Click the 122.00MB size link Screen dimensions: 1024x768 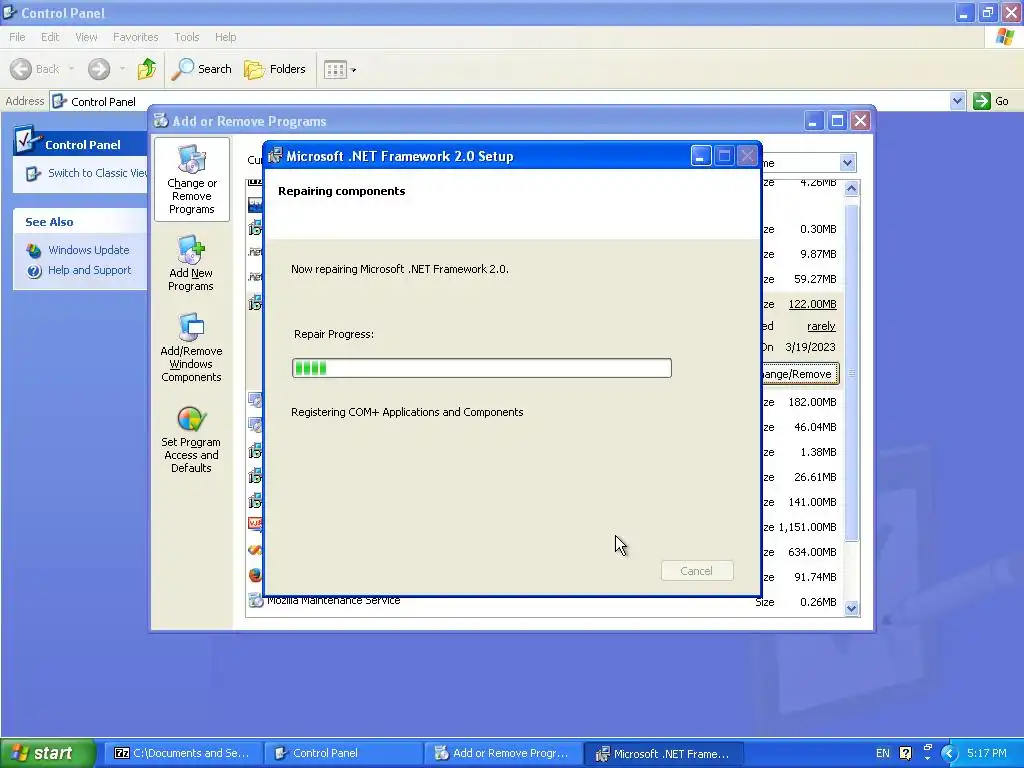812,304
